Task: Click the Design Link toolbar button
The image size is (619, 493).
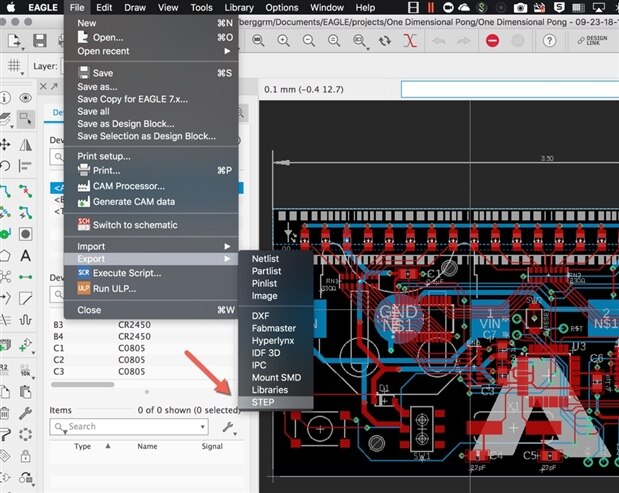Action: (x=592, y=40)
